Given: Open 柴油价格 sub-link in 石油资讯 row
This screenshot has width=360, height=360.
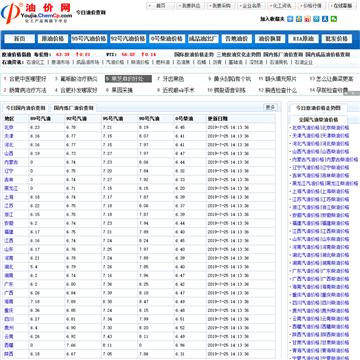Looking at the screenshot, I should [x=140, y=62].
